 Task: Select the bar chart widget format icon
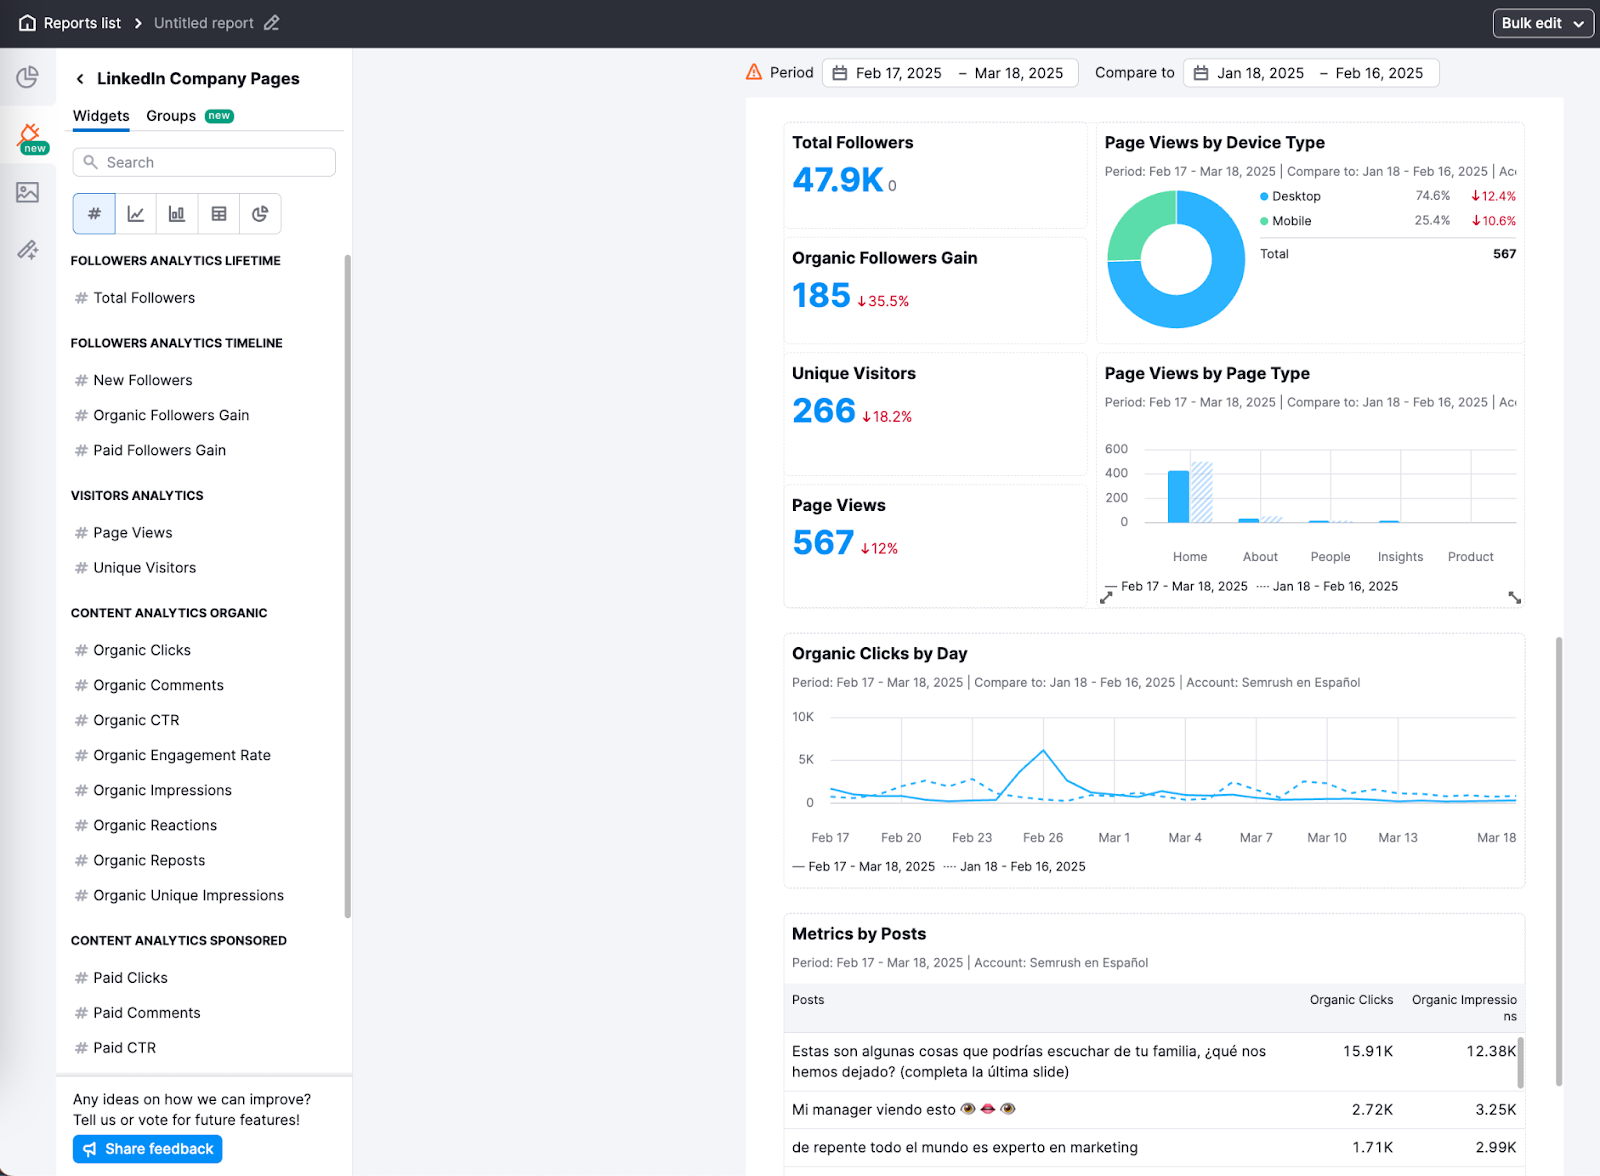pyautogui.click(x=177, y=213)
